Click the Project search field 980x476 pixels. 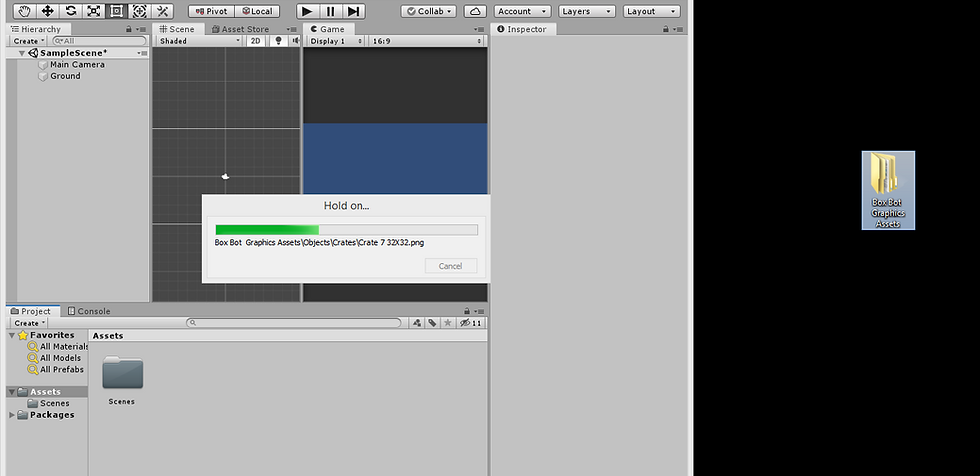[294, 323]
